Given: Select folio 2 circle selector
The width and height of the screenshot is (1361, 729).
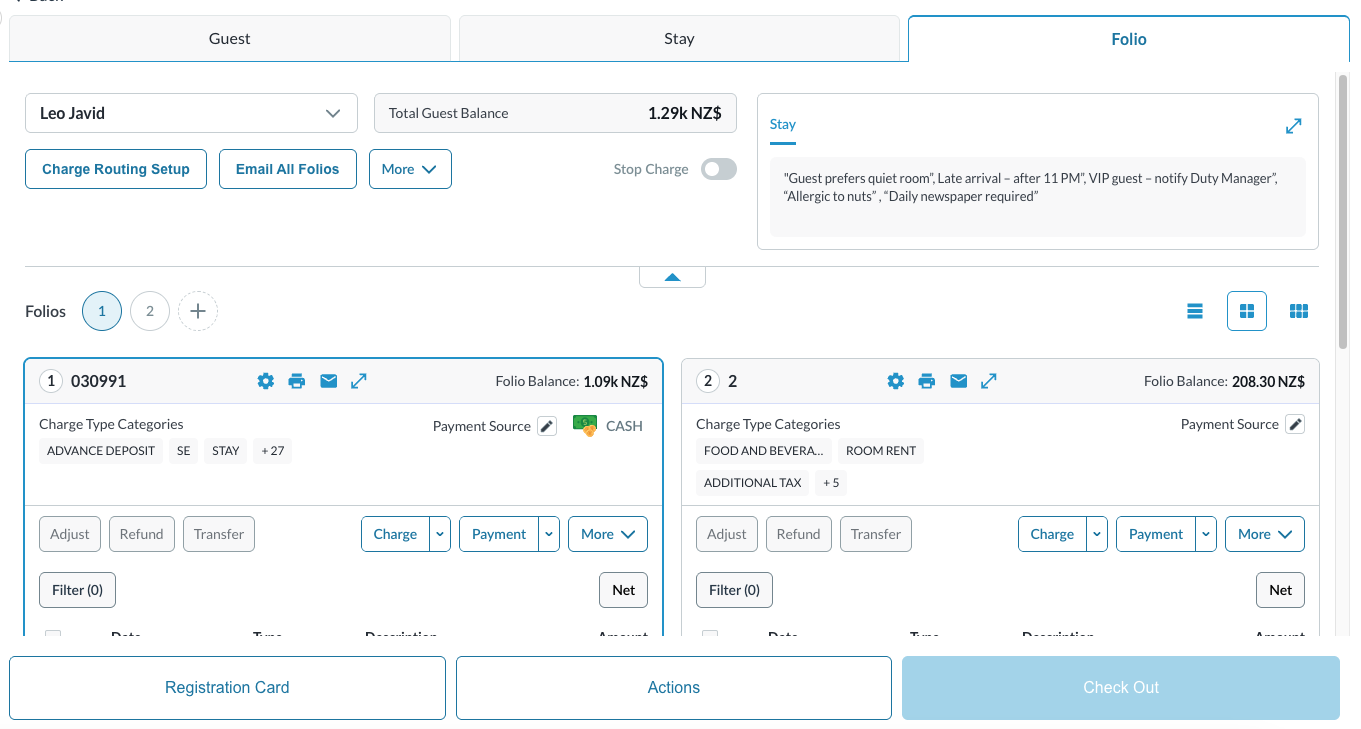Looking at the screenshot, I should (150, 311).
